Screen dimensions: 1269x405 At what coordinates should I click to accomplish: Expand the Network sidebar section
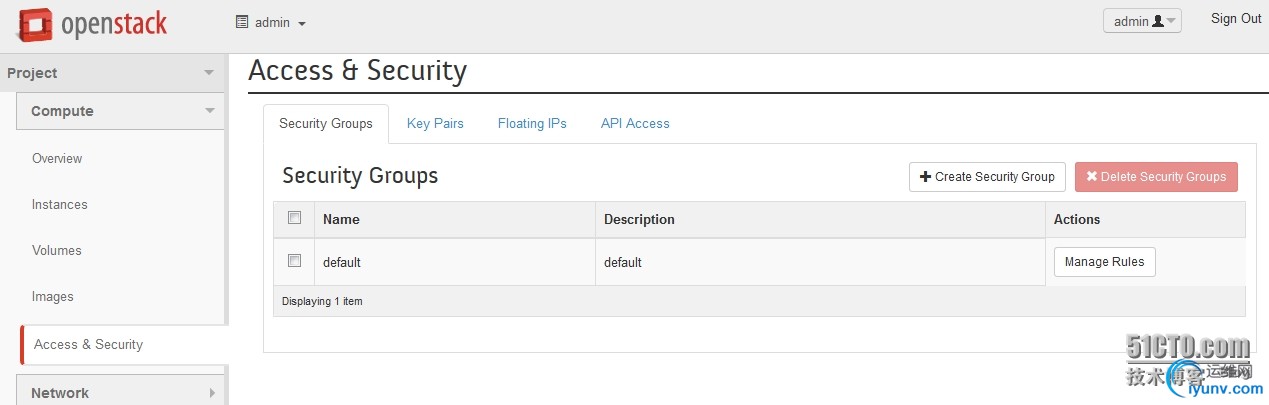click(x=120, y=393)
